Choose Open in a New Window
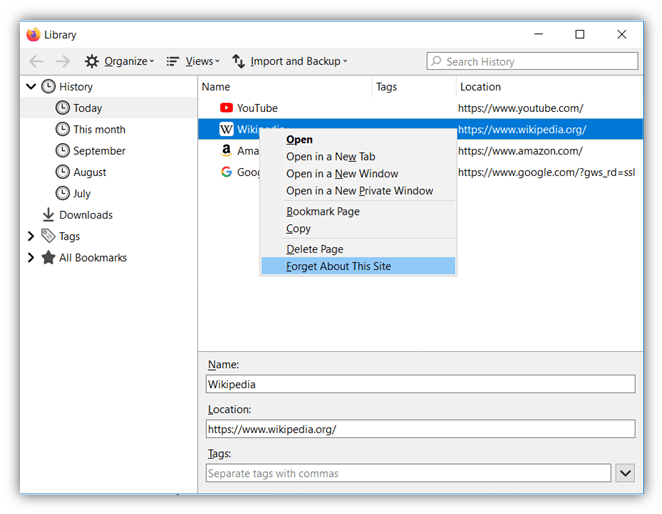Image resolution: width=662 pixels, height=514 pixels. pyautogui.click(x=358, y=174)
